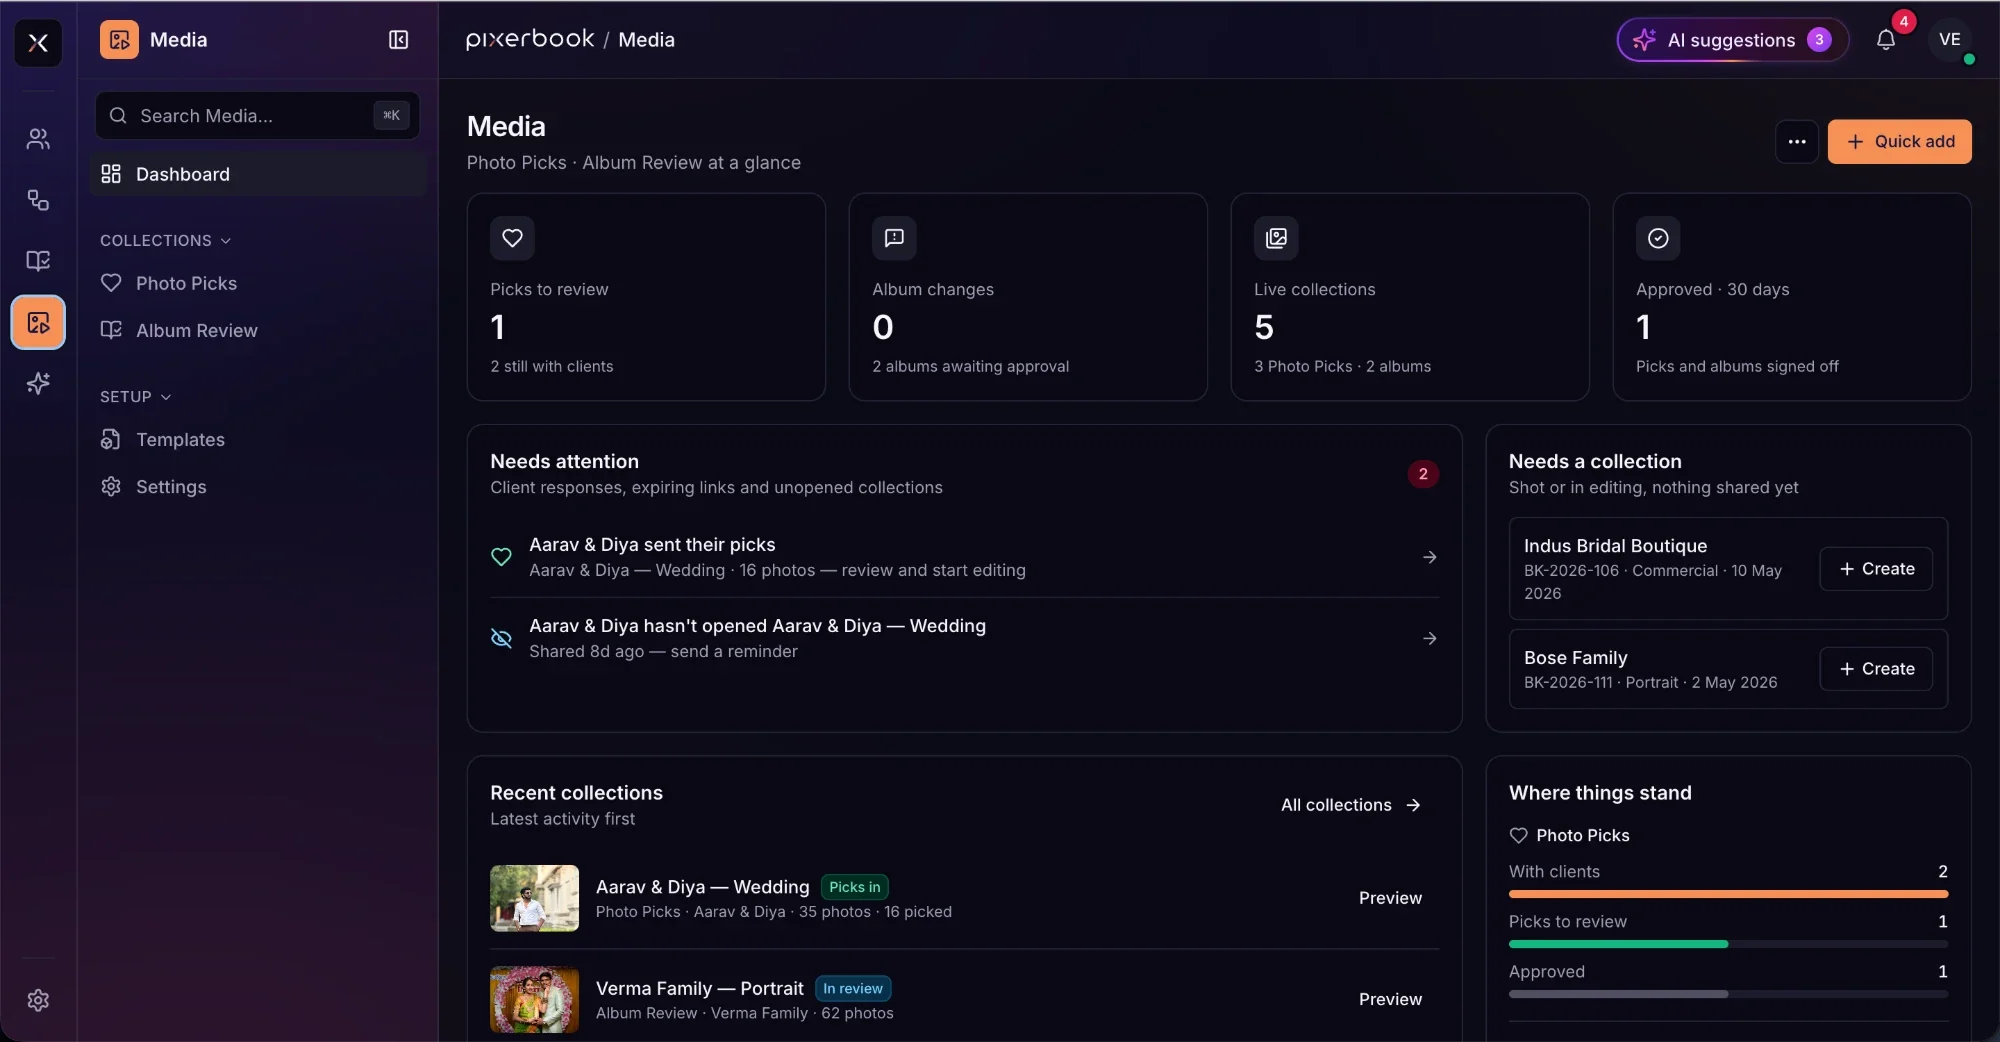Collapse the sidebar panel icon

point(398,40)
